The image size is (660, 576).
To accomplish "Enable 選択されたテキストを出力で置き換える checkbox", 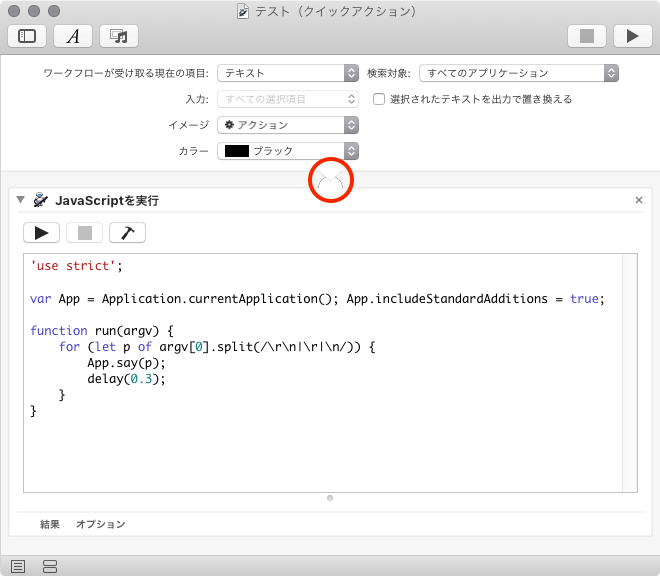I will [379, 99].
